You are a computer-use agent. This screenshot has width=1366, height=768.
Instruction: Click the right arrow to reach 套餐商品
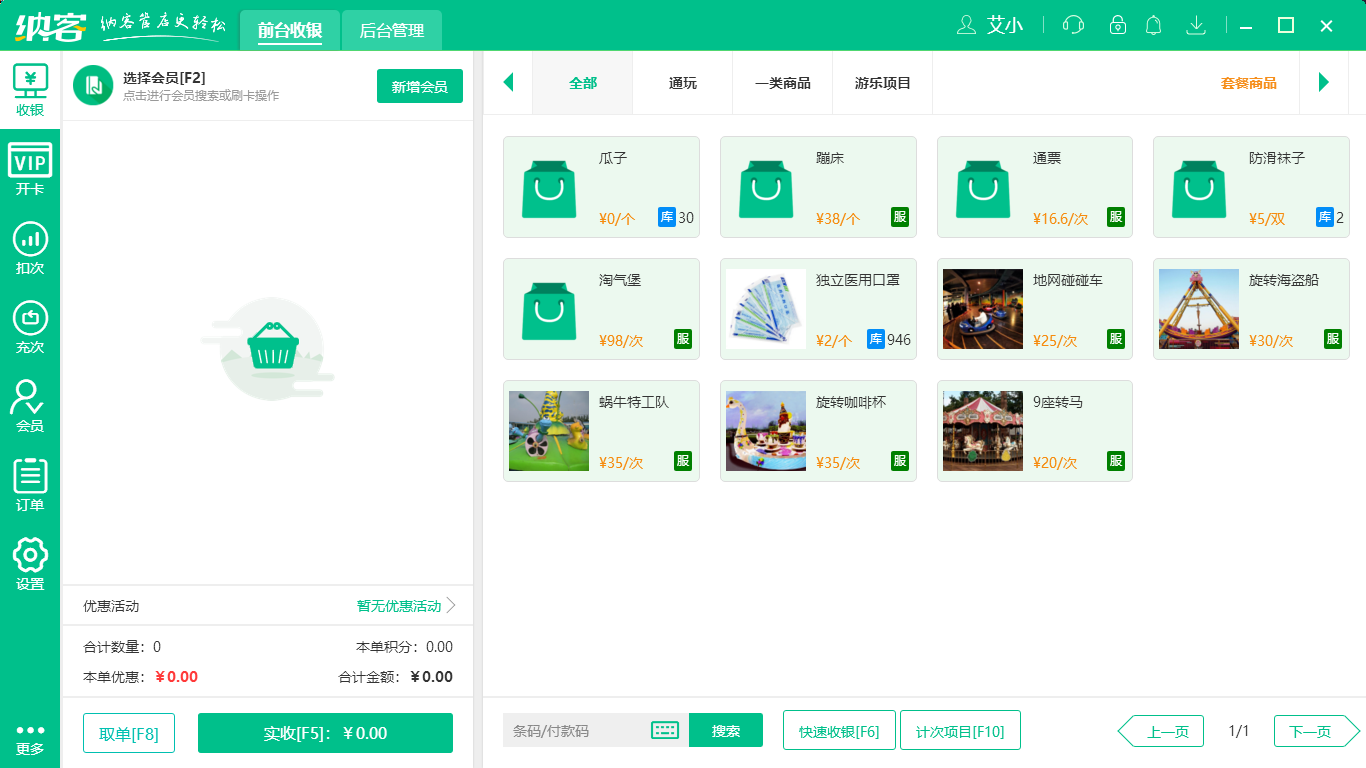tap(1323, 83)
